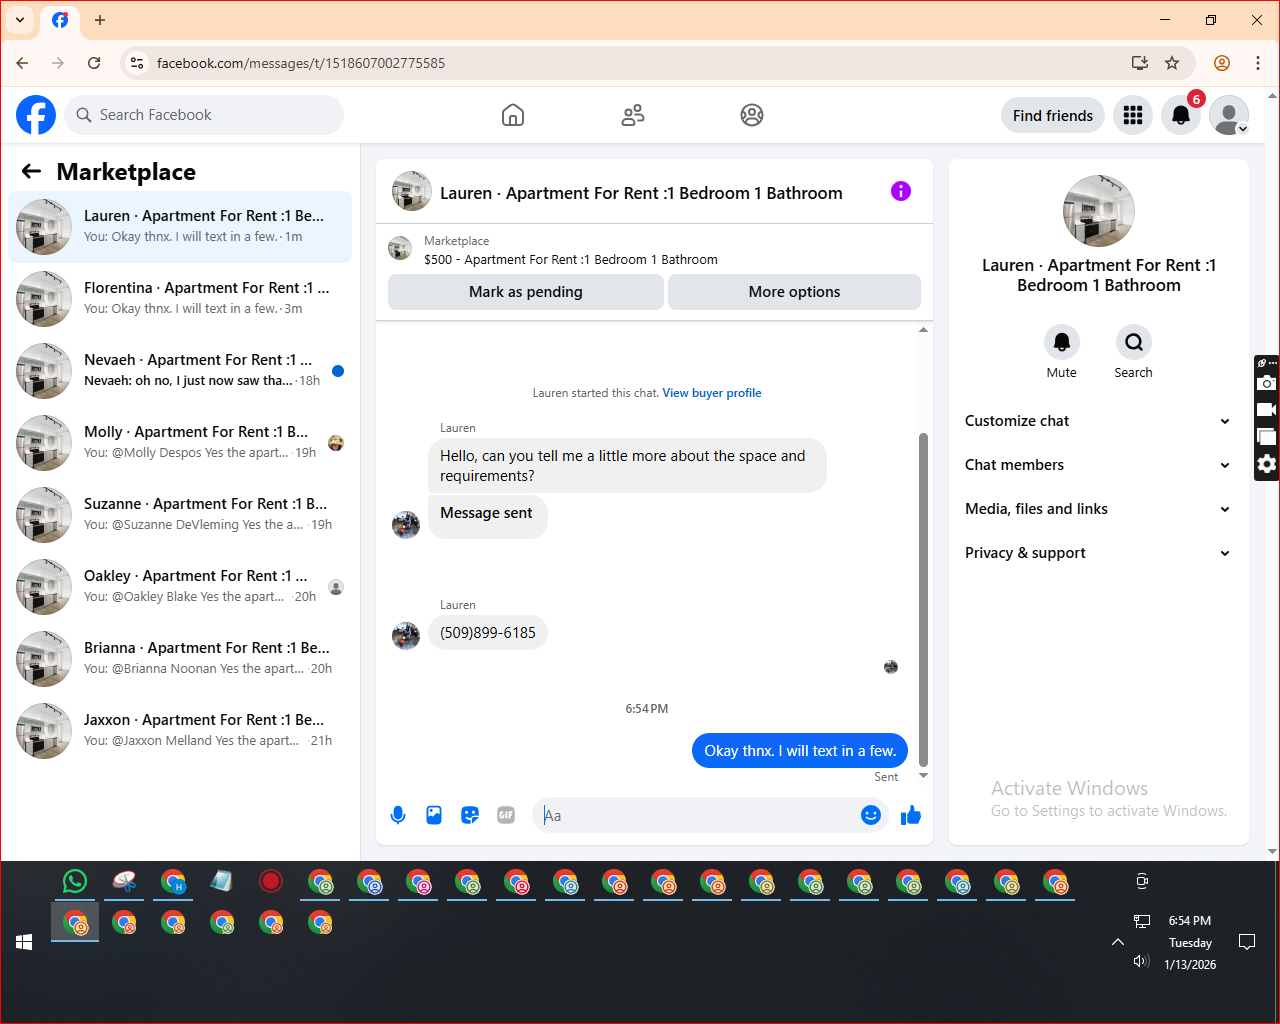Expand Customize chat section

click(1098, 421)
